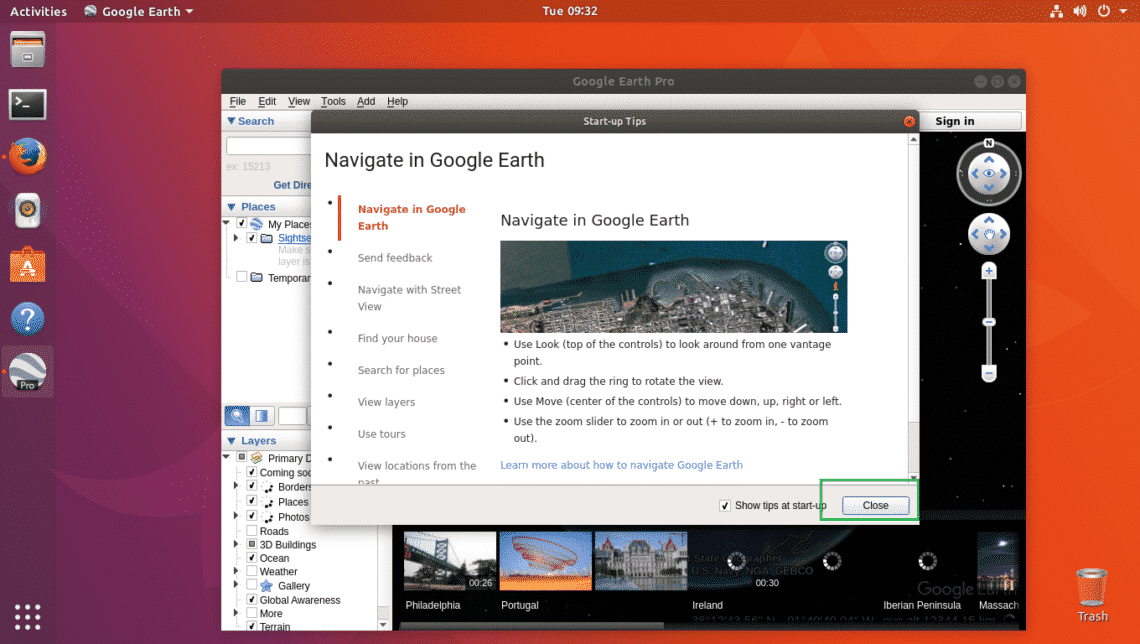Image resolution: width=1140 pixels, height=644 pixels.
Task: Open Files from the Ubuntu dock
Action: pos(28,50)
